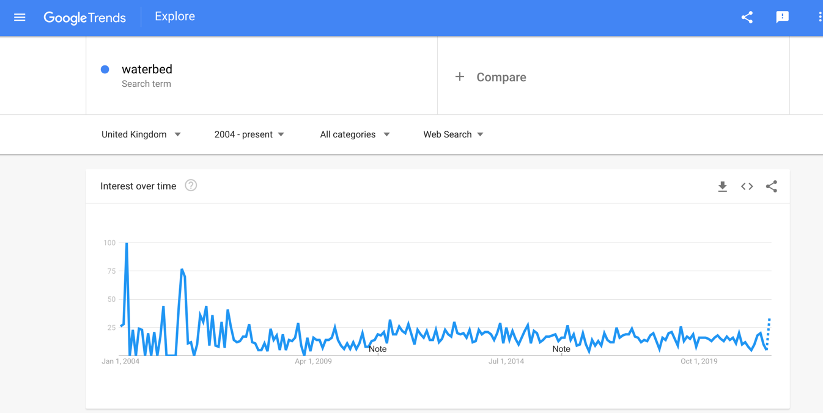
Task: Click the Compare button
Action: [501, 77]
